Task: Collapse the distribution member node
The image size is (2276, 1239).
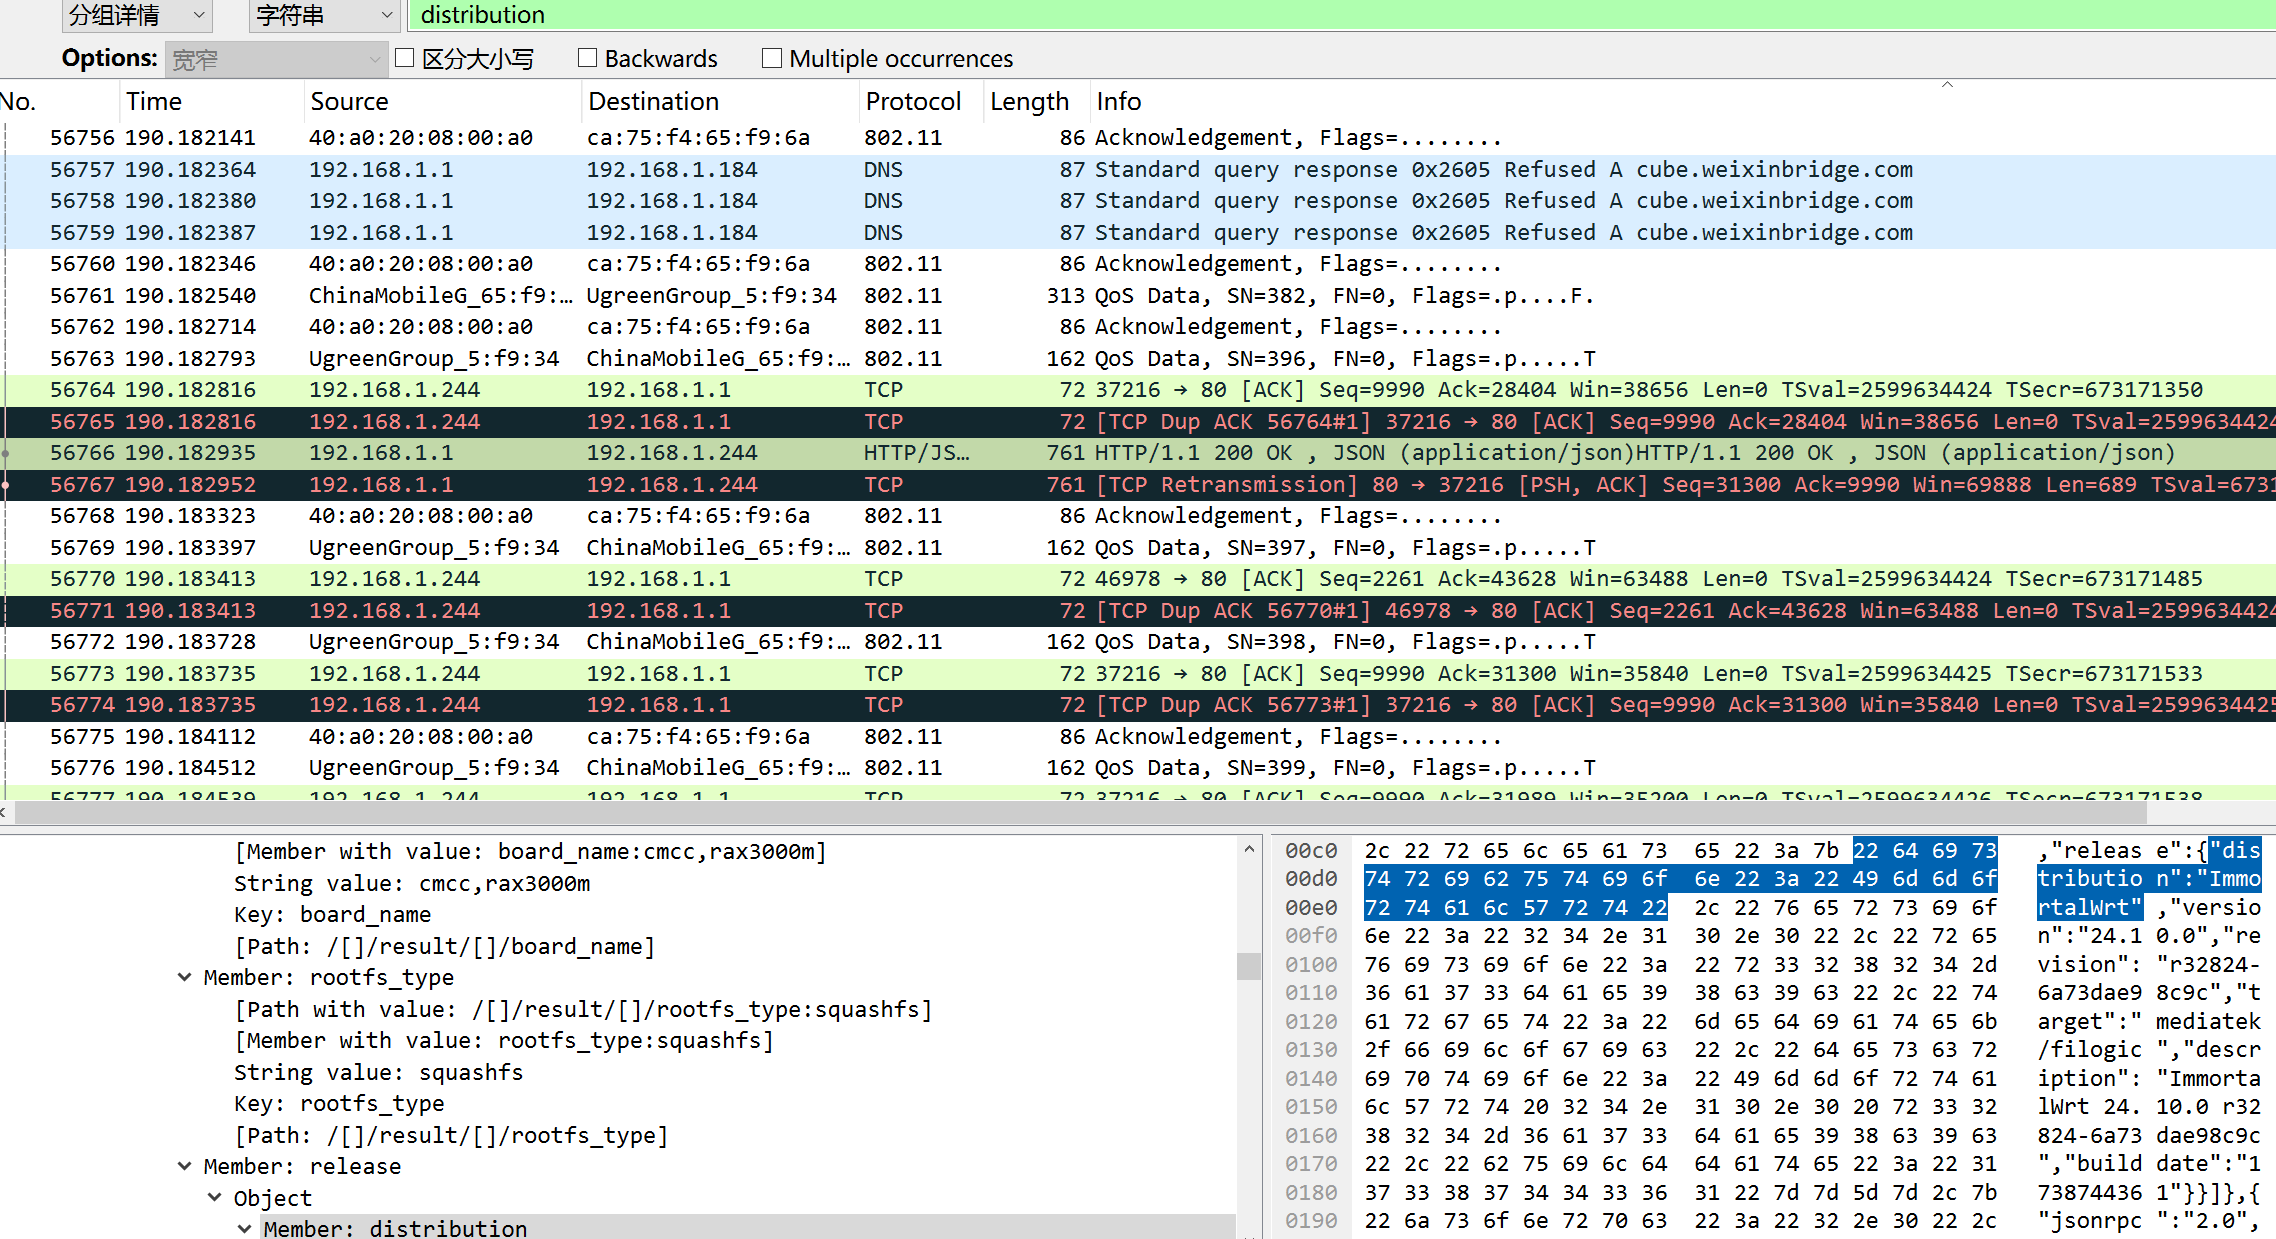Action: (245, 1229)
